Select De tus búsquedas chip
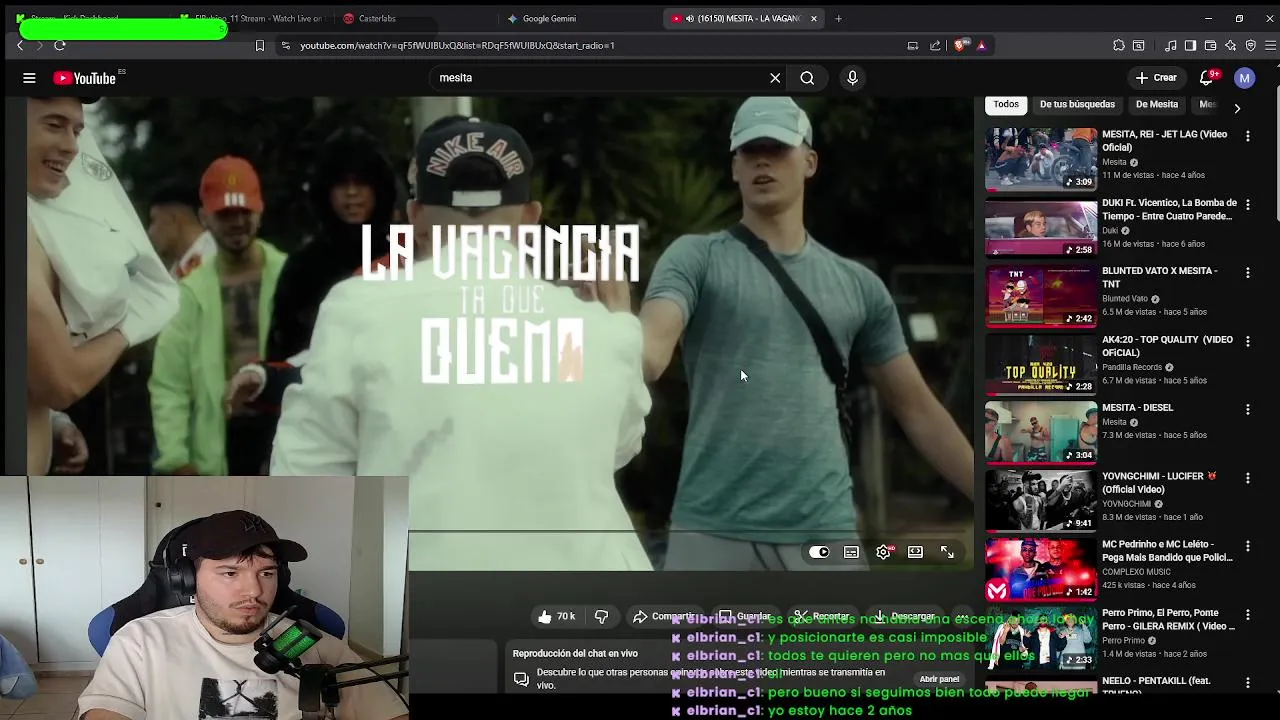Image resolution: width=1280 pixels, height=720 pixels. (1077, 104)
